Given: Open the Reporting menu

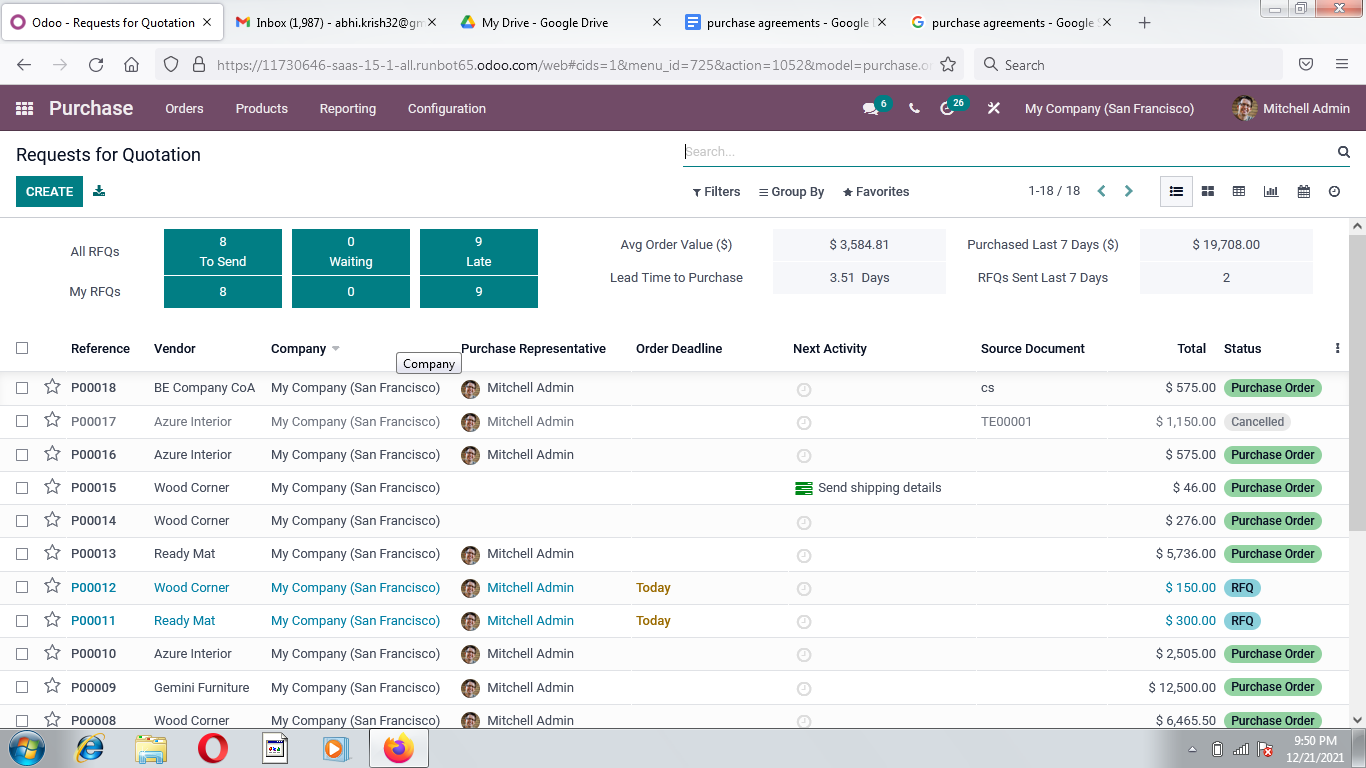Looking at the screenshot, I should coord(348,108).
